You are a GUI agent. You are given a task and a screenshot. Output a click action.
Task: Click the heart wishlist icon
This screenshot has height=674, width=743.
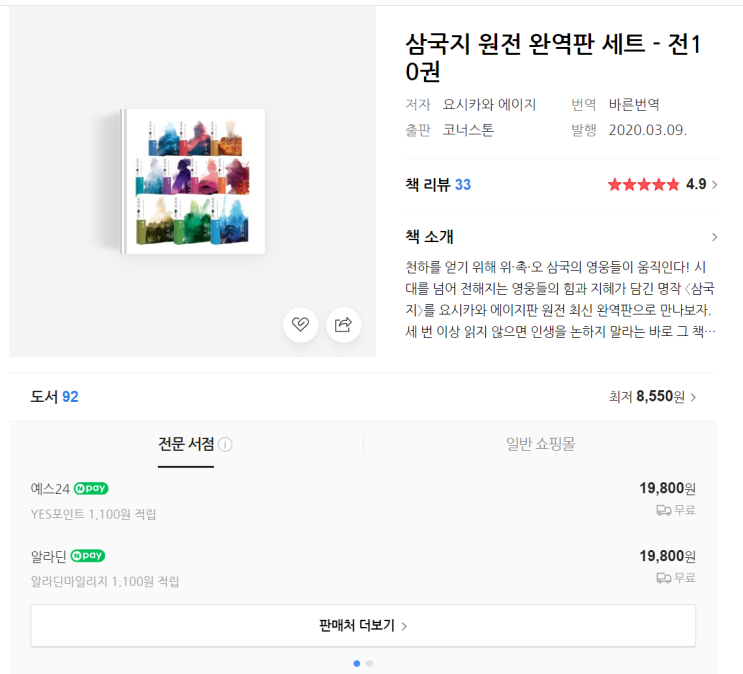pos(300,324)
